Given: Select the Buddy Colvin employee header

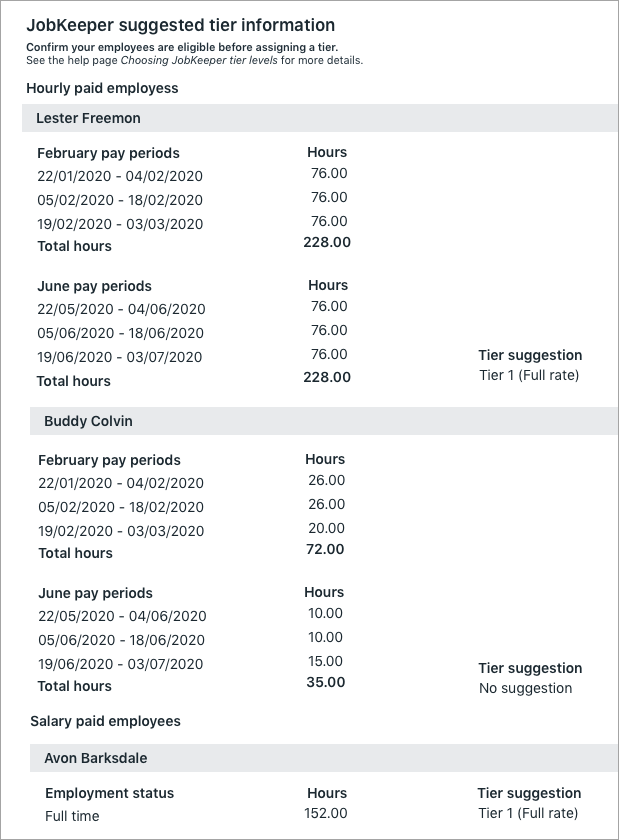Looking at the screenshot, I should click(88, 421).
